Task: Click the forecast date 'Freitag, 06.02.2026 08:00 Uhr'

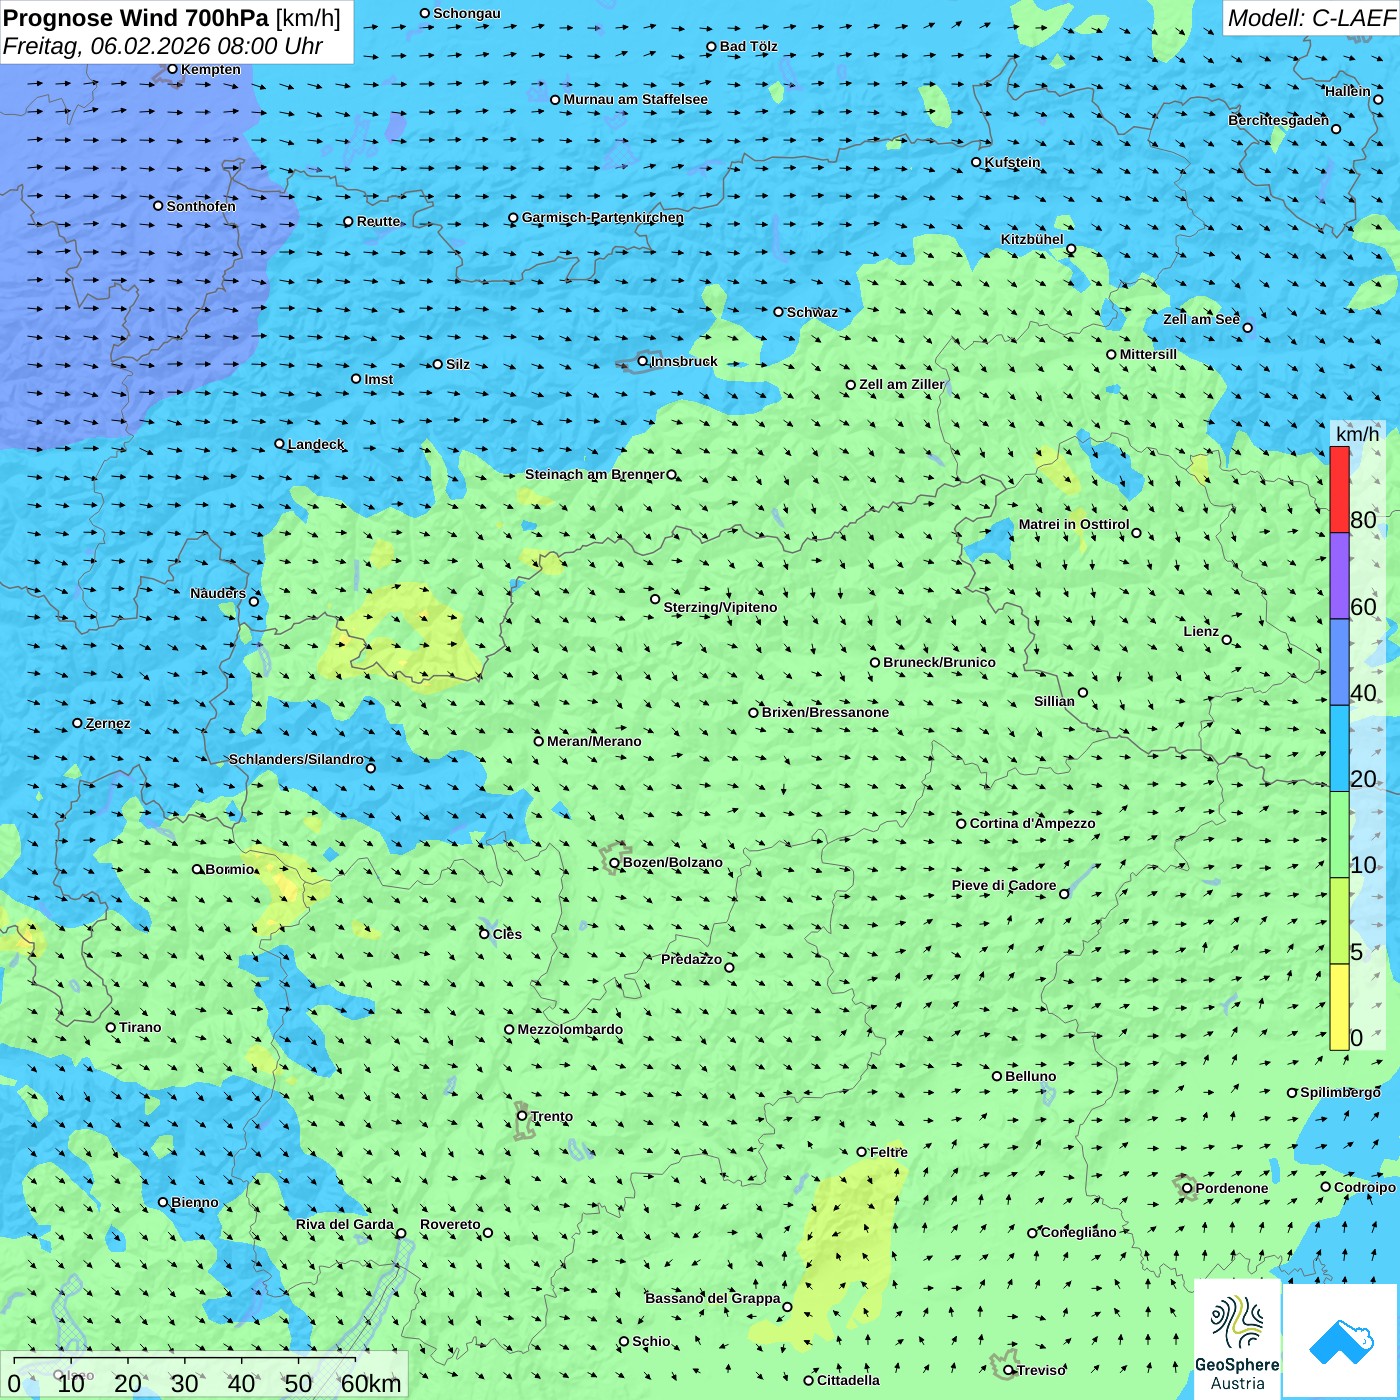Action: (163, 46)
